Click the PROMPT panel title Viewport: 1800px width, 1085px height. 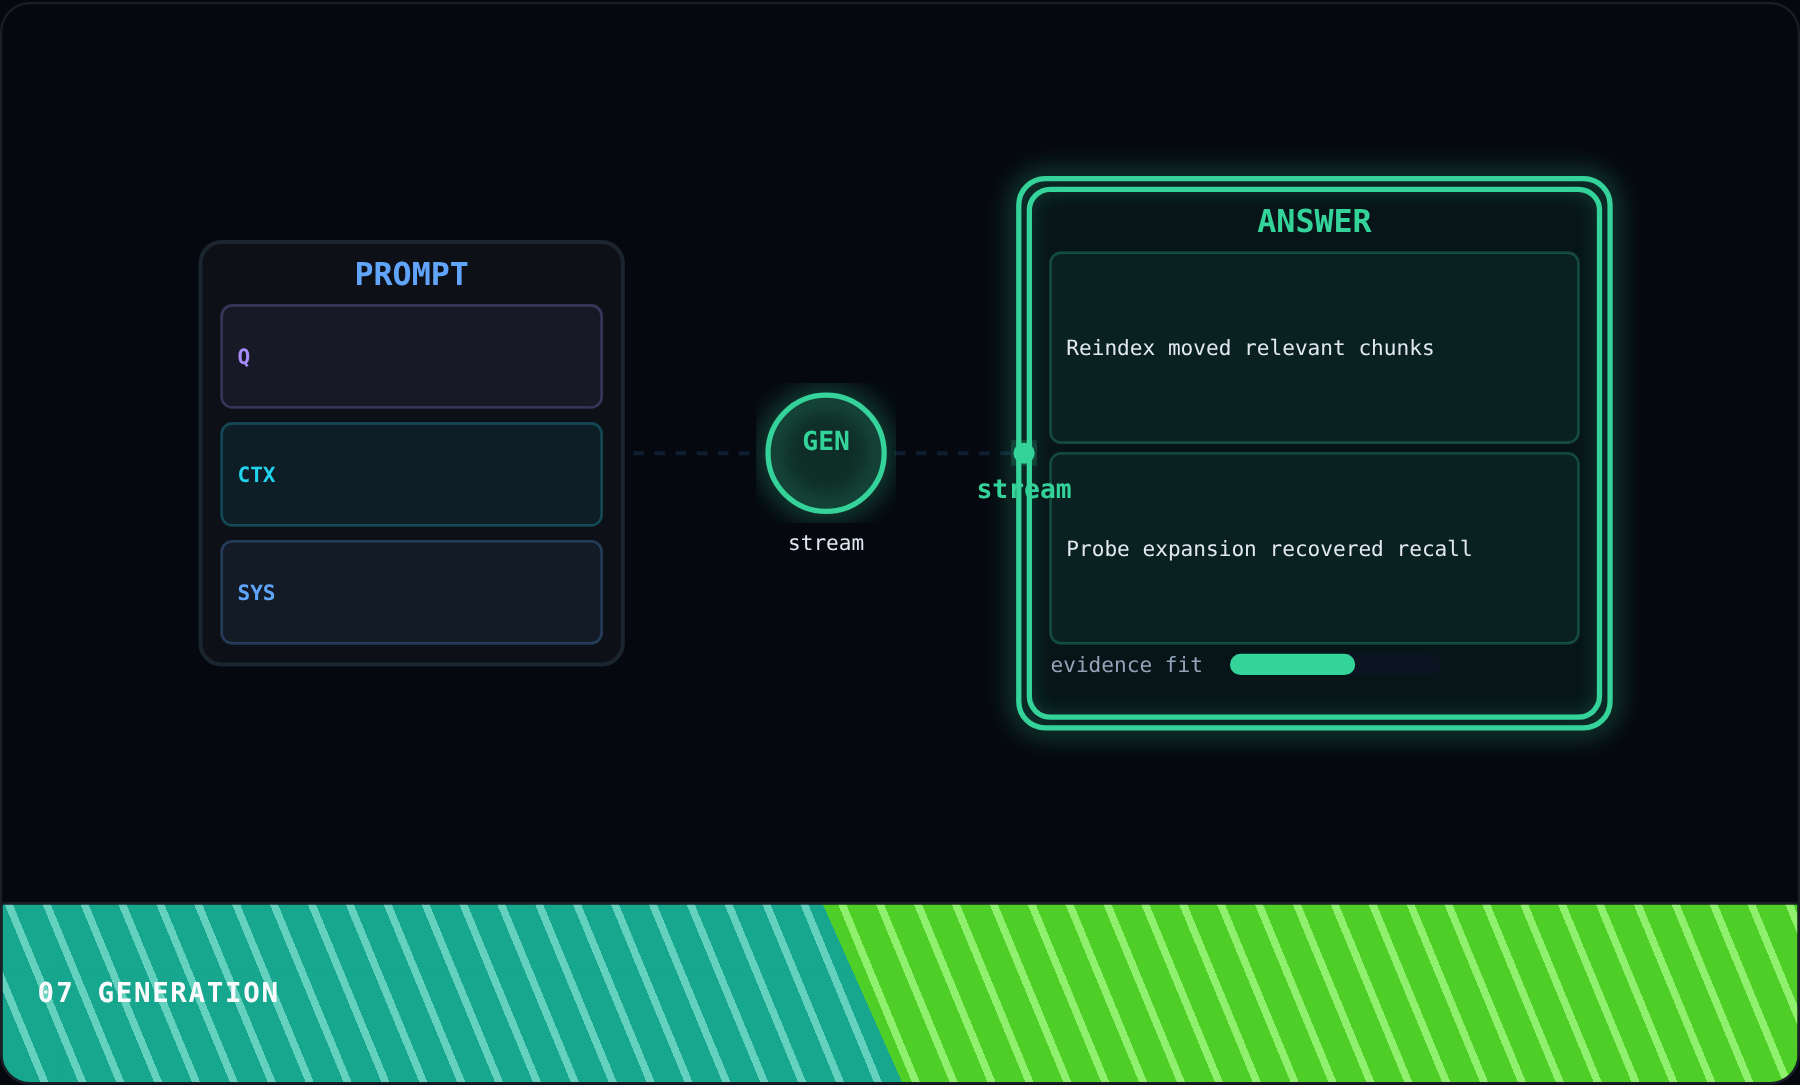[x=411, y=274]
